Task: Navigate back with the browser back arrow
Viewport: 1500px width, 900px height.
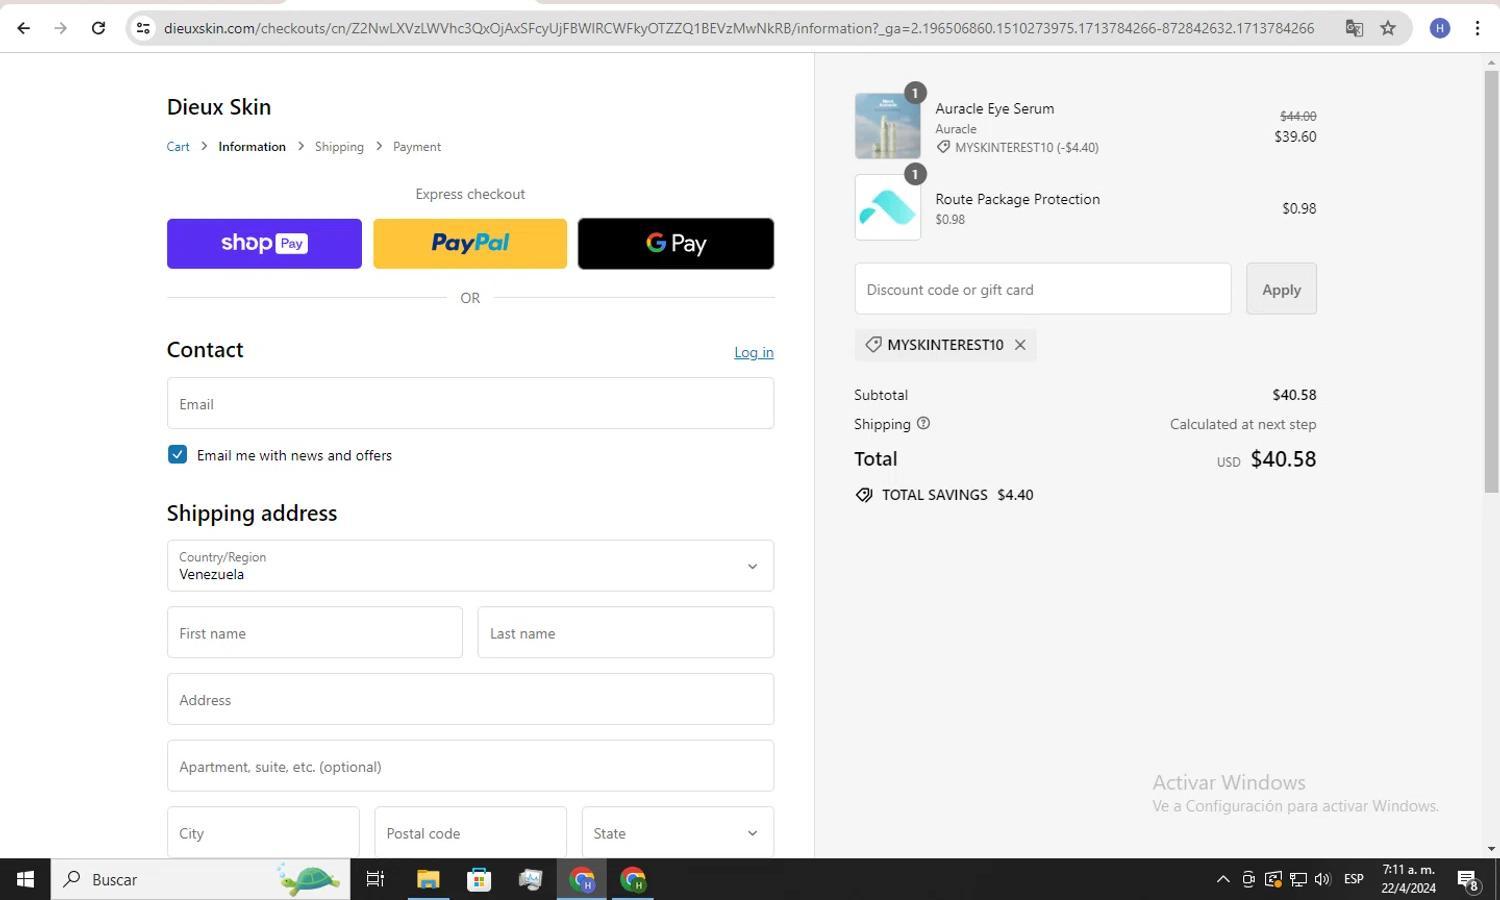Action: pyautogui.click(x=23, y=27)
